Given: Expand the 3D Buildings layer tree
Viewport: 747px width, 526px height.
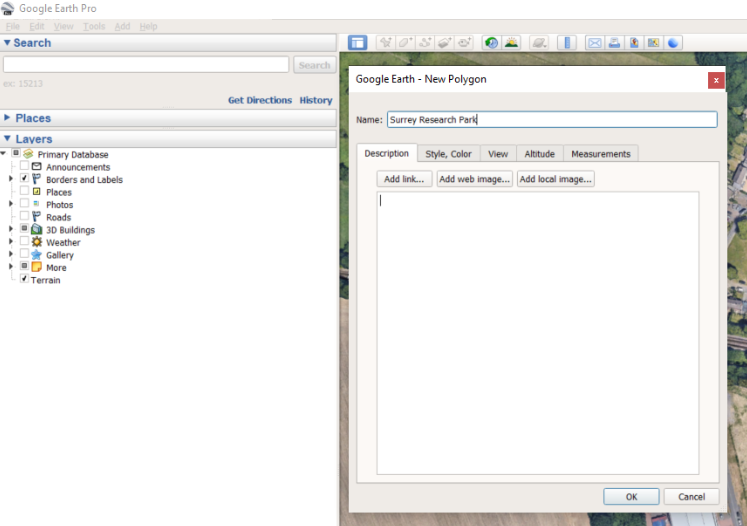Looking at the screenshot, I should coord(11,229).
